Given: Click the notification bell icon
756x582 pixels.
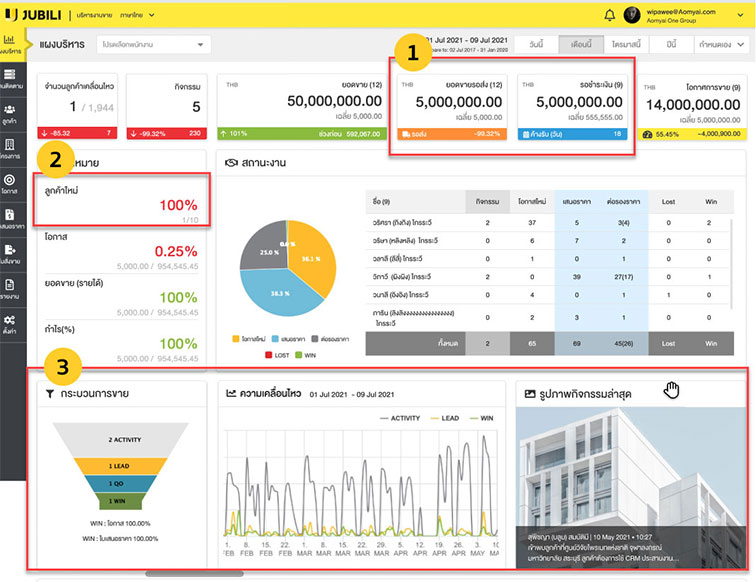Looking at the screenshot, I should point(610,15).
